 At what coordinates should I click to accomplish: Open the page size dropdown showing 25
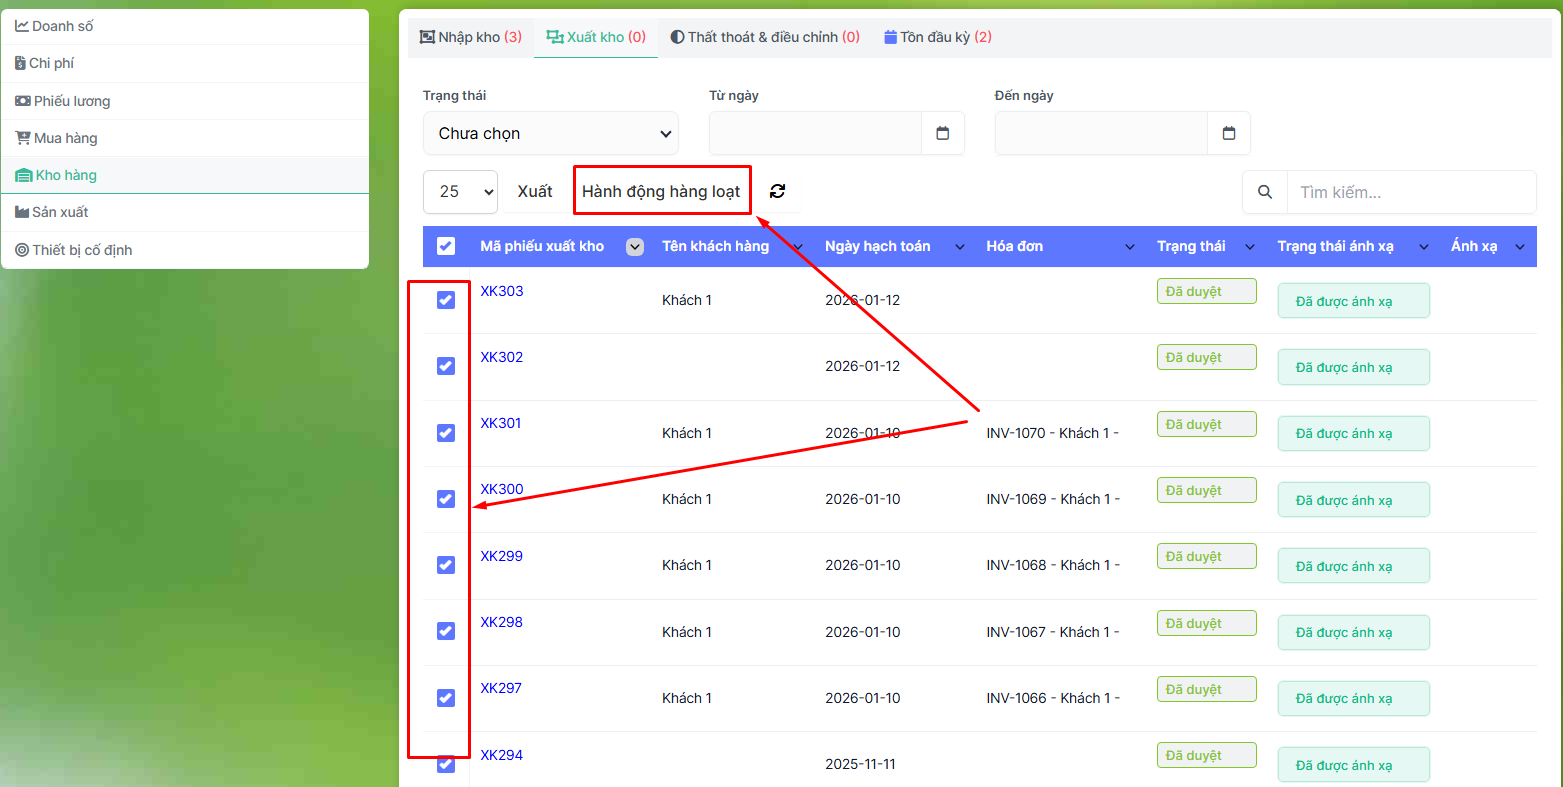pyautogui.click(x=460, y=191)
